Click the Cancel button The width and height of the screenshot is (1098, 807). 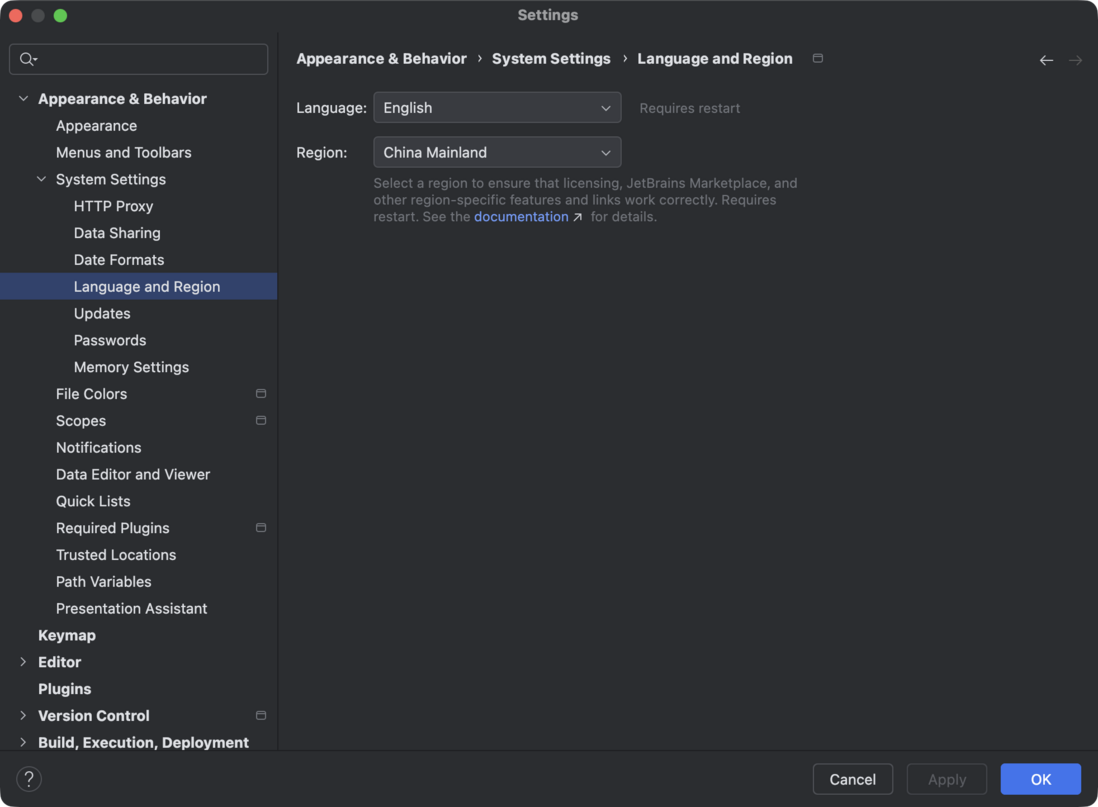click(852, 779)
